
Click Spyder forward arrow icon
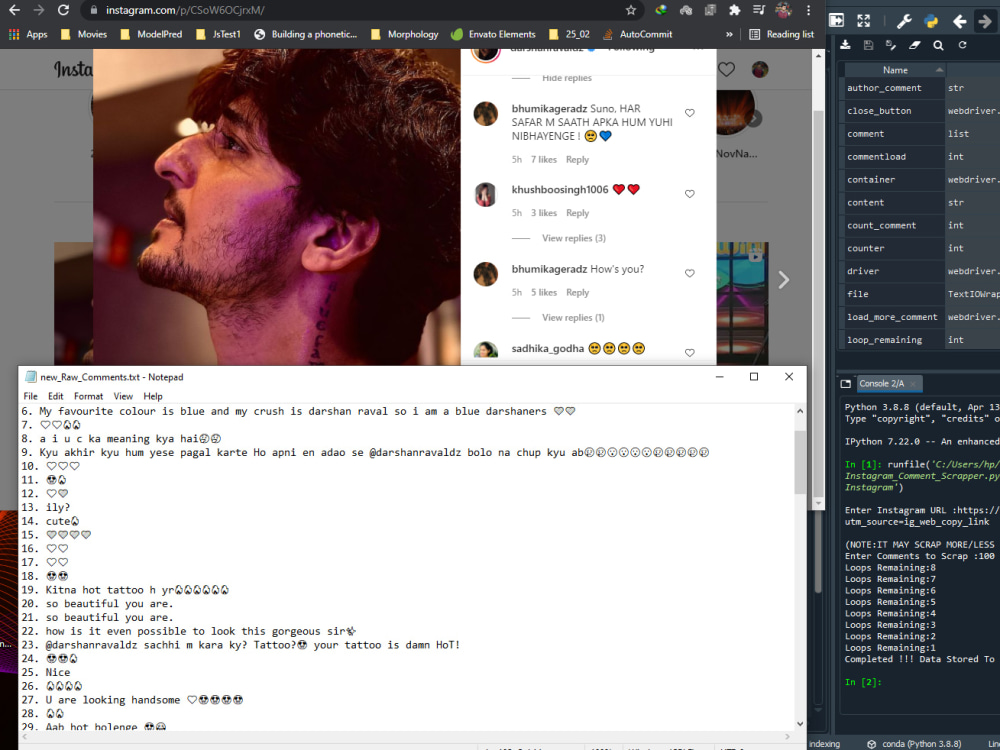click(x=985, y=22)
